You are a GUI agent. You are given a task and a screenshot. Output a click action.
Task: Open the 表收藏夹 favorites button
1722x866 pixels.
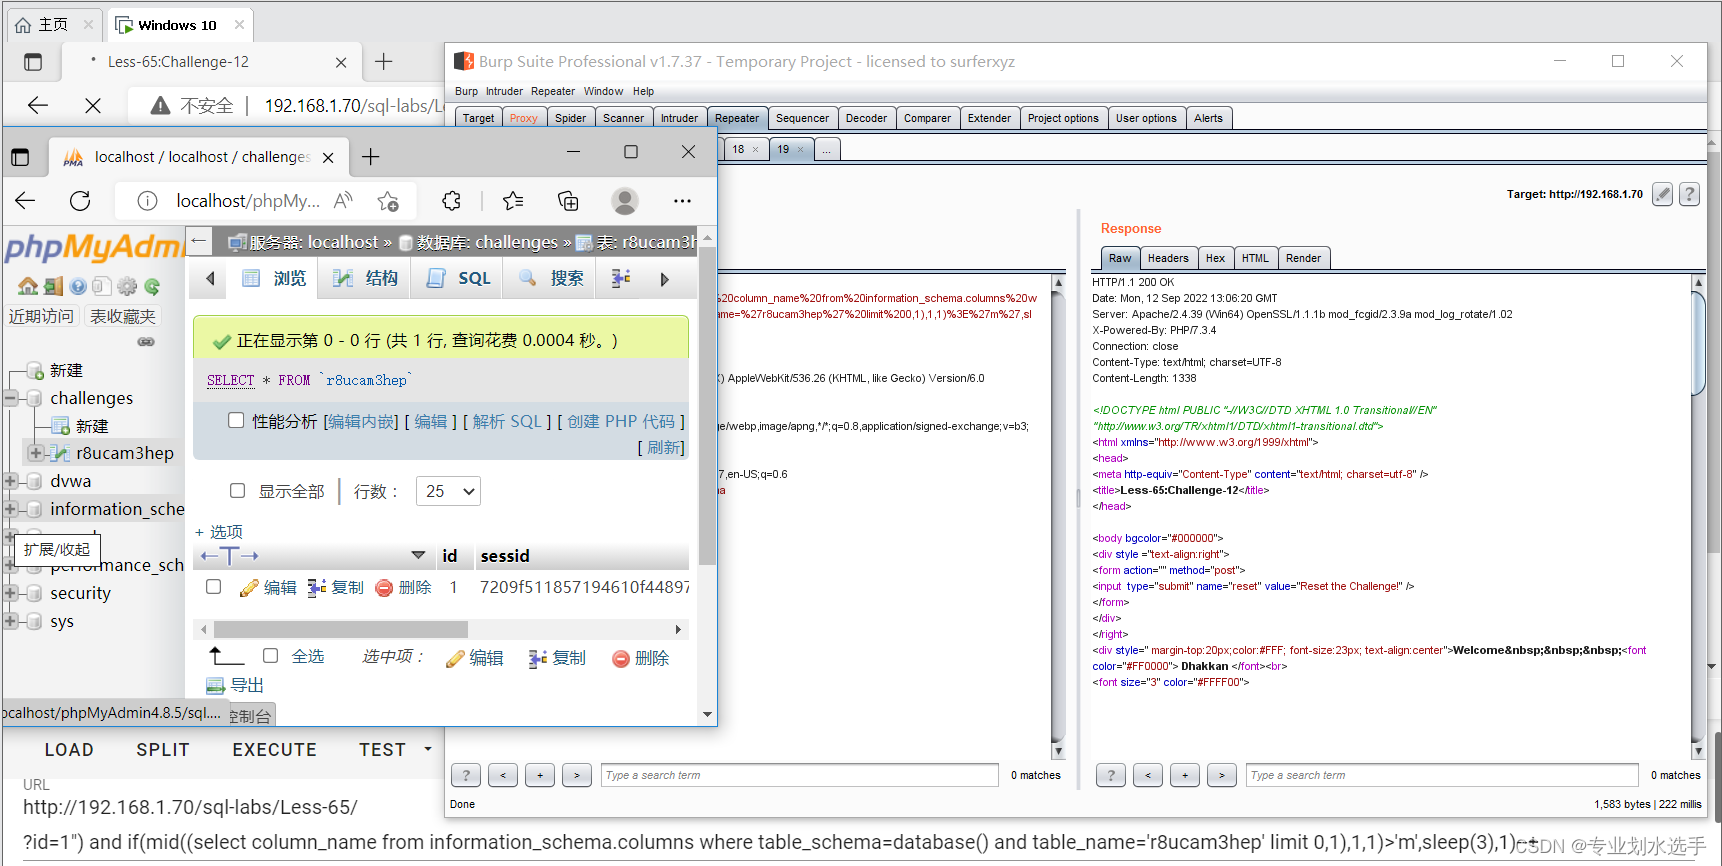[x=122, y=316]
